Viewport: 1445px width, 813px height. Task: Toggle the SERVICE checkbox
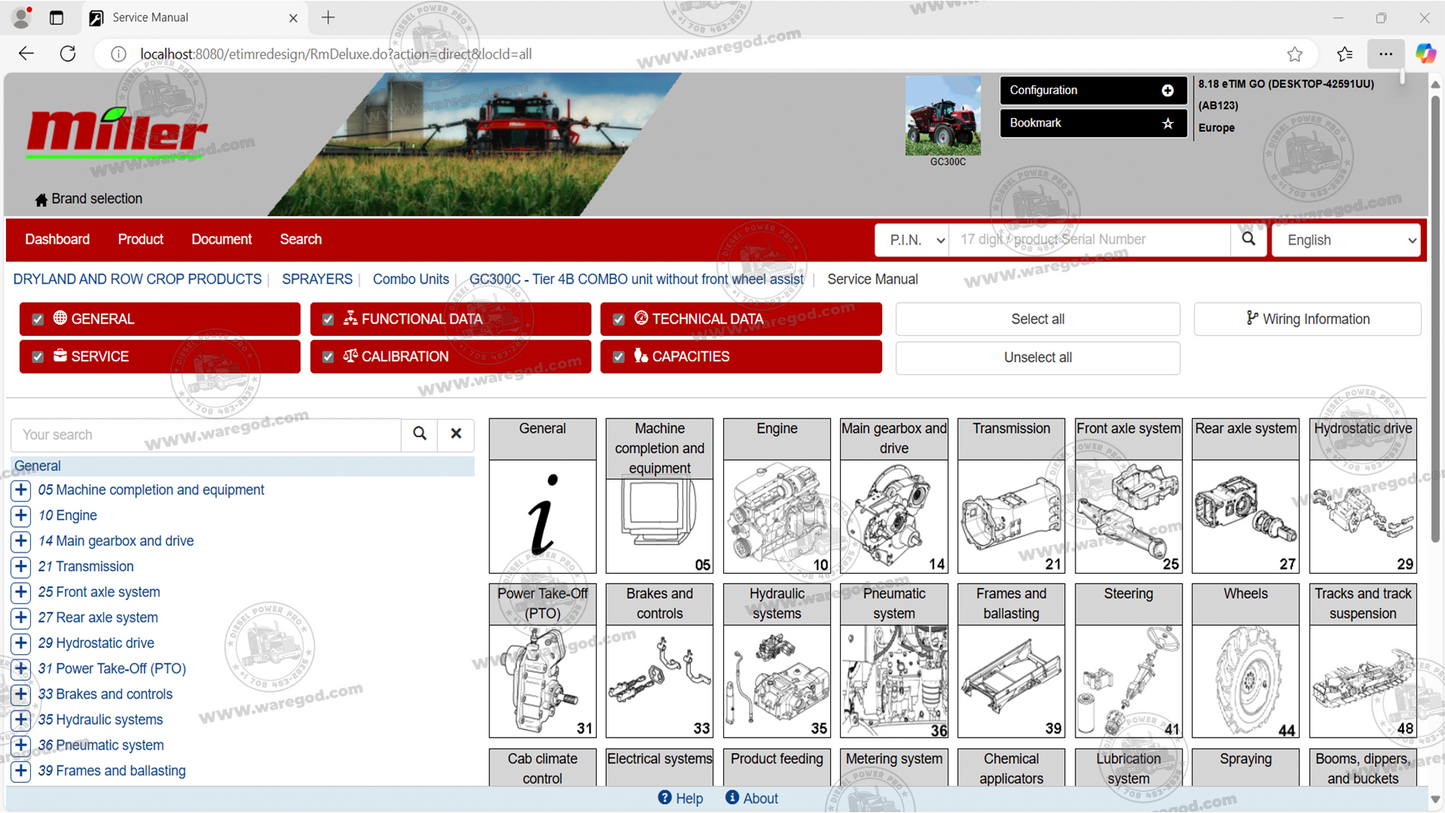[38, 357]
